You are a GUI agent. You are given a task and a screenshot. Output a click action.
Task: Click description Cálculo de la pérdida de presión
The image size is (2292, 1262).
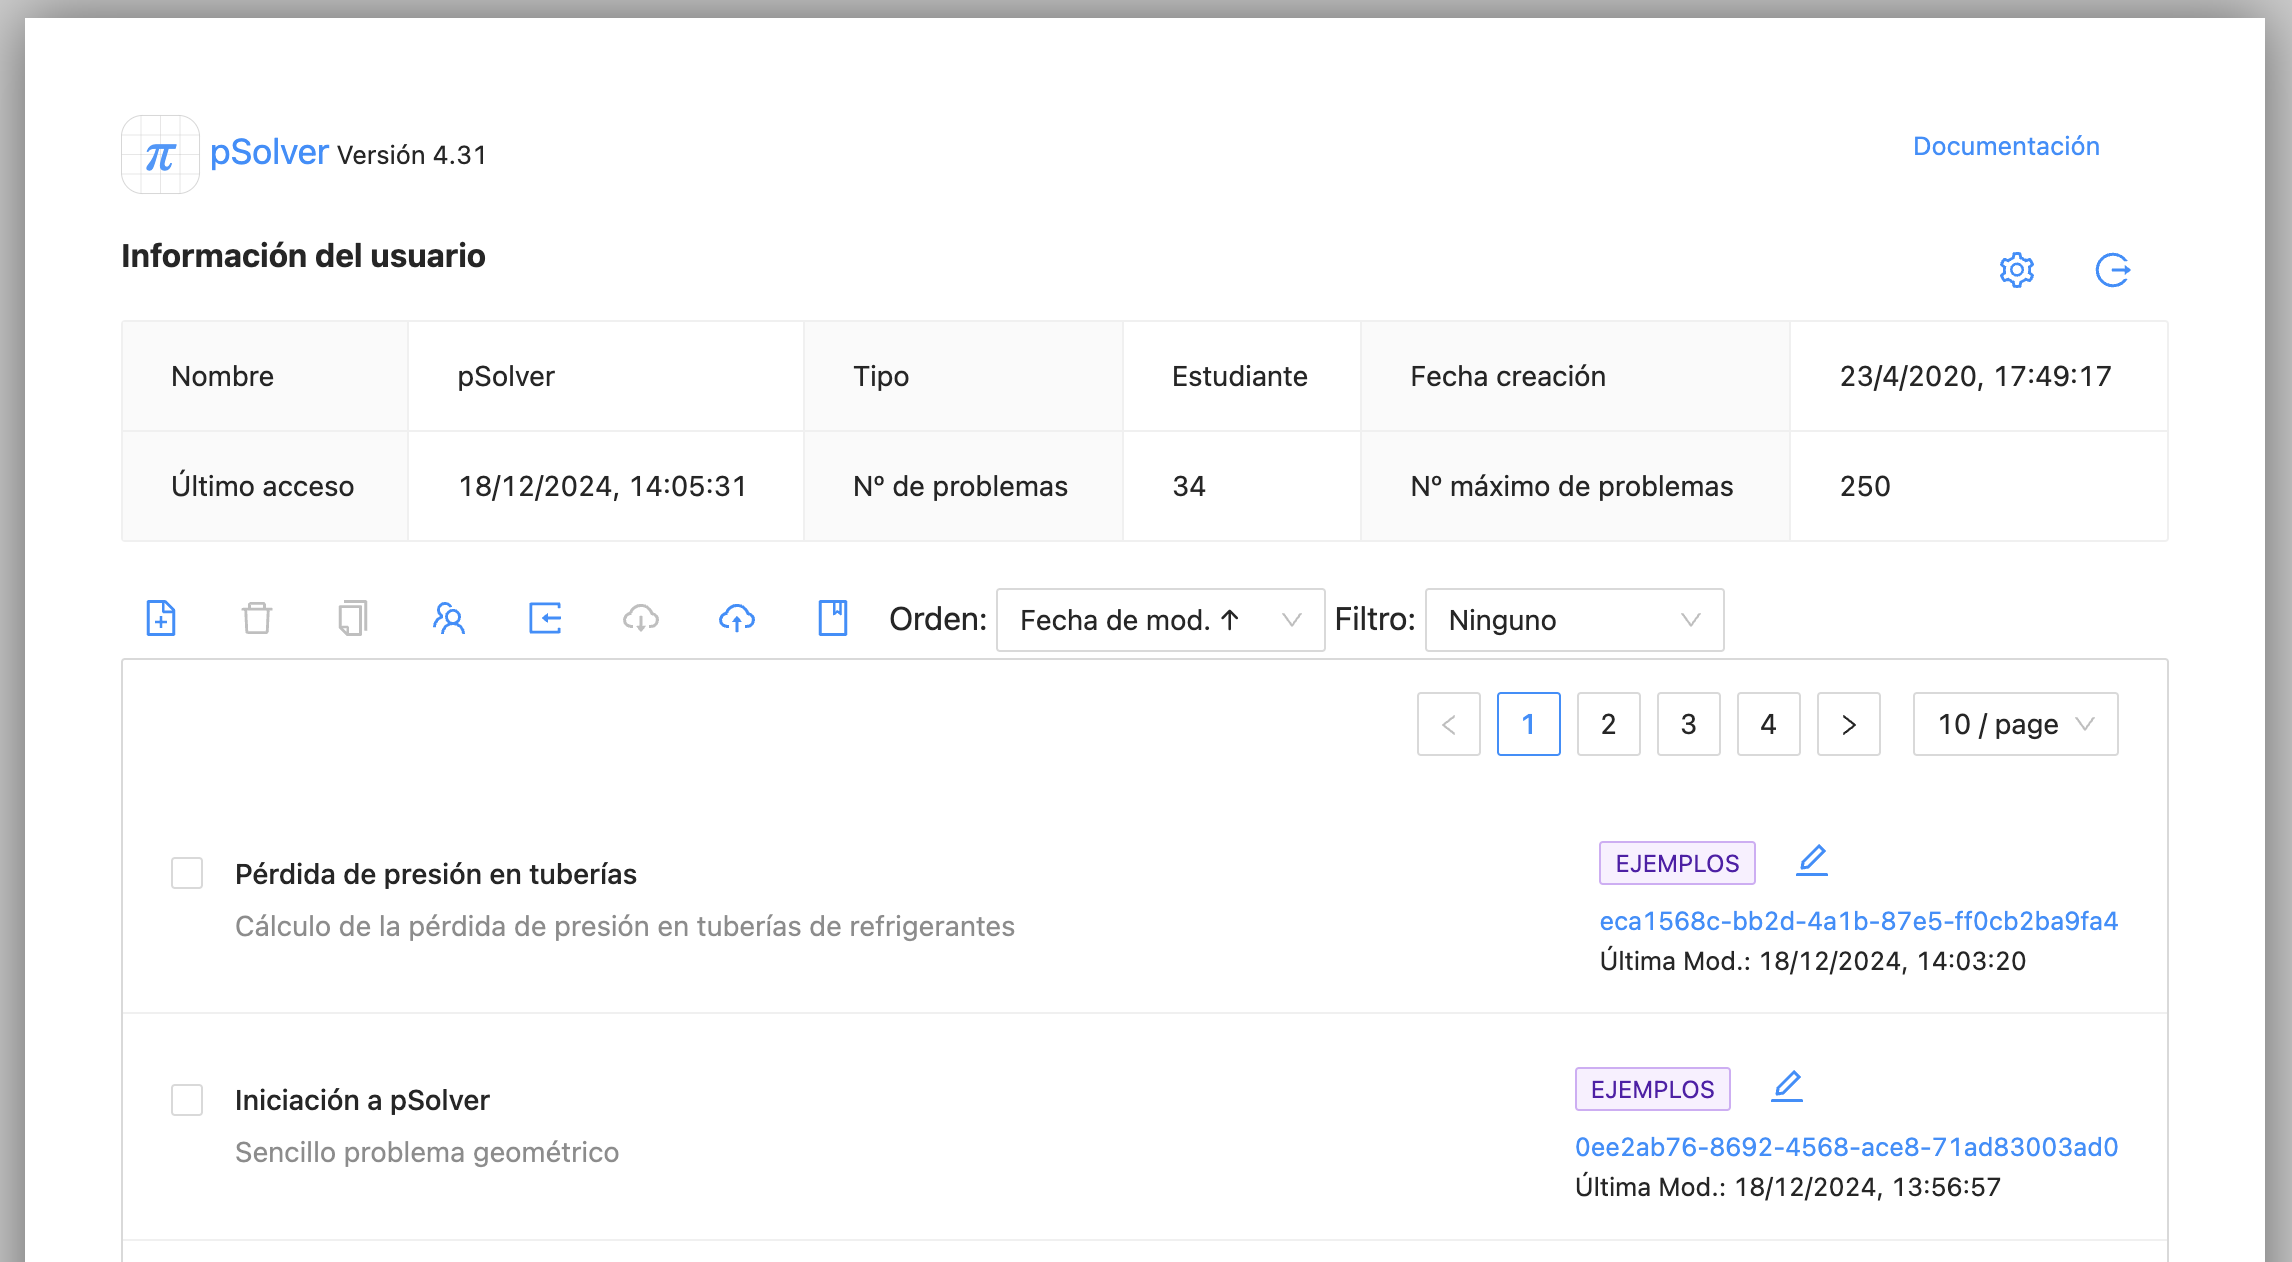[x=625, y=926]
